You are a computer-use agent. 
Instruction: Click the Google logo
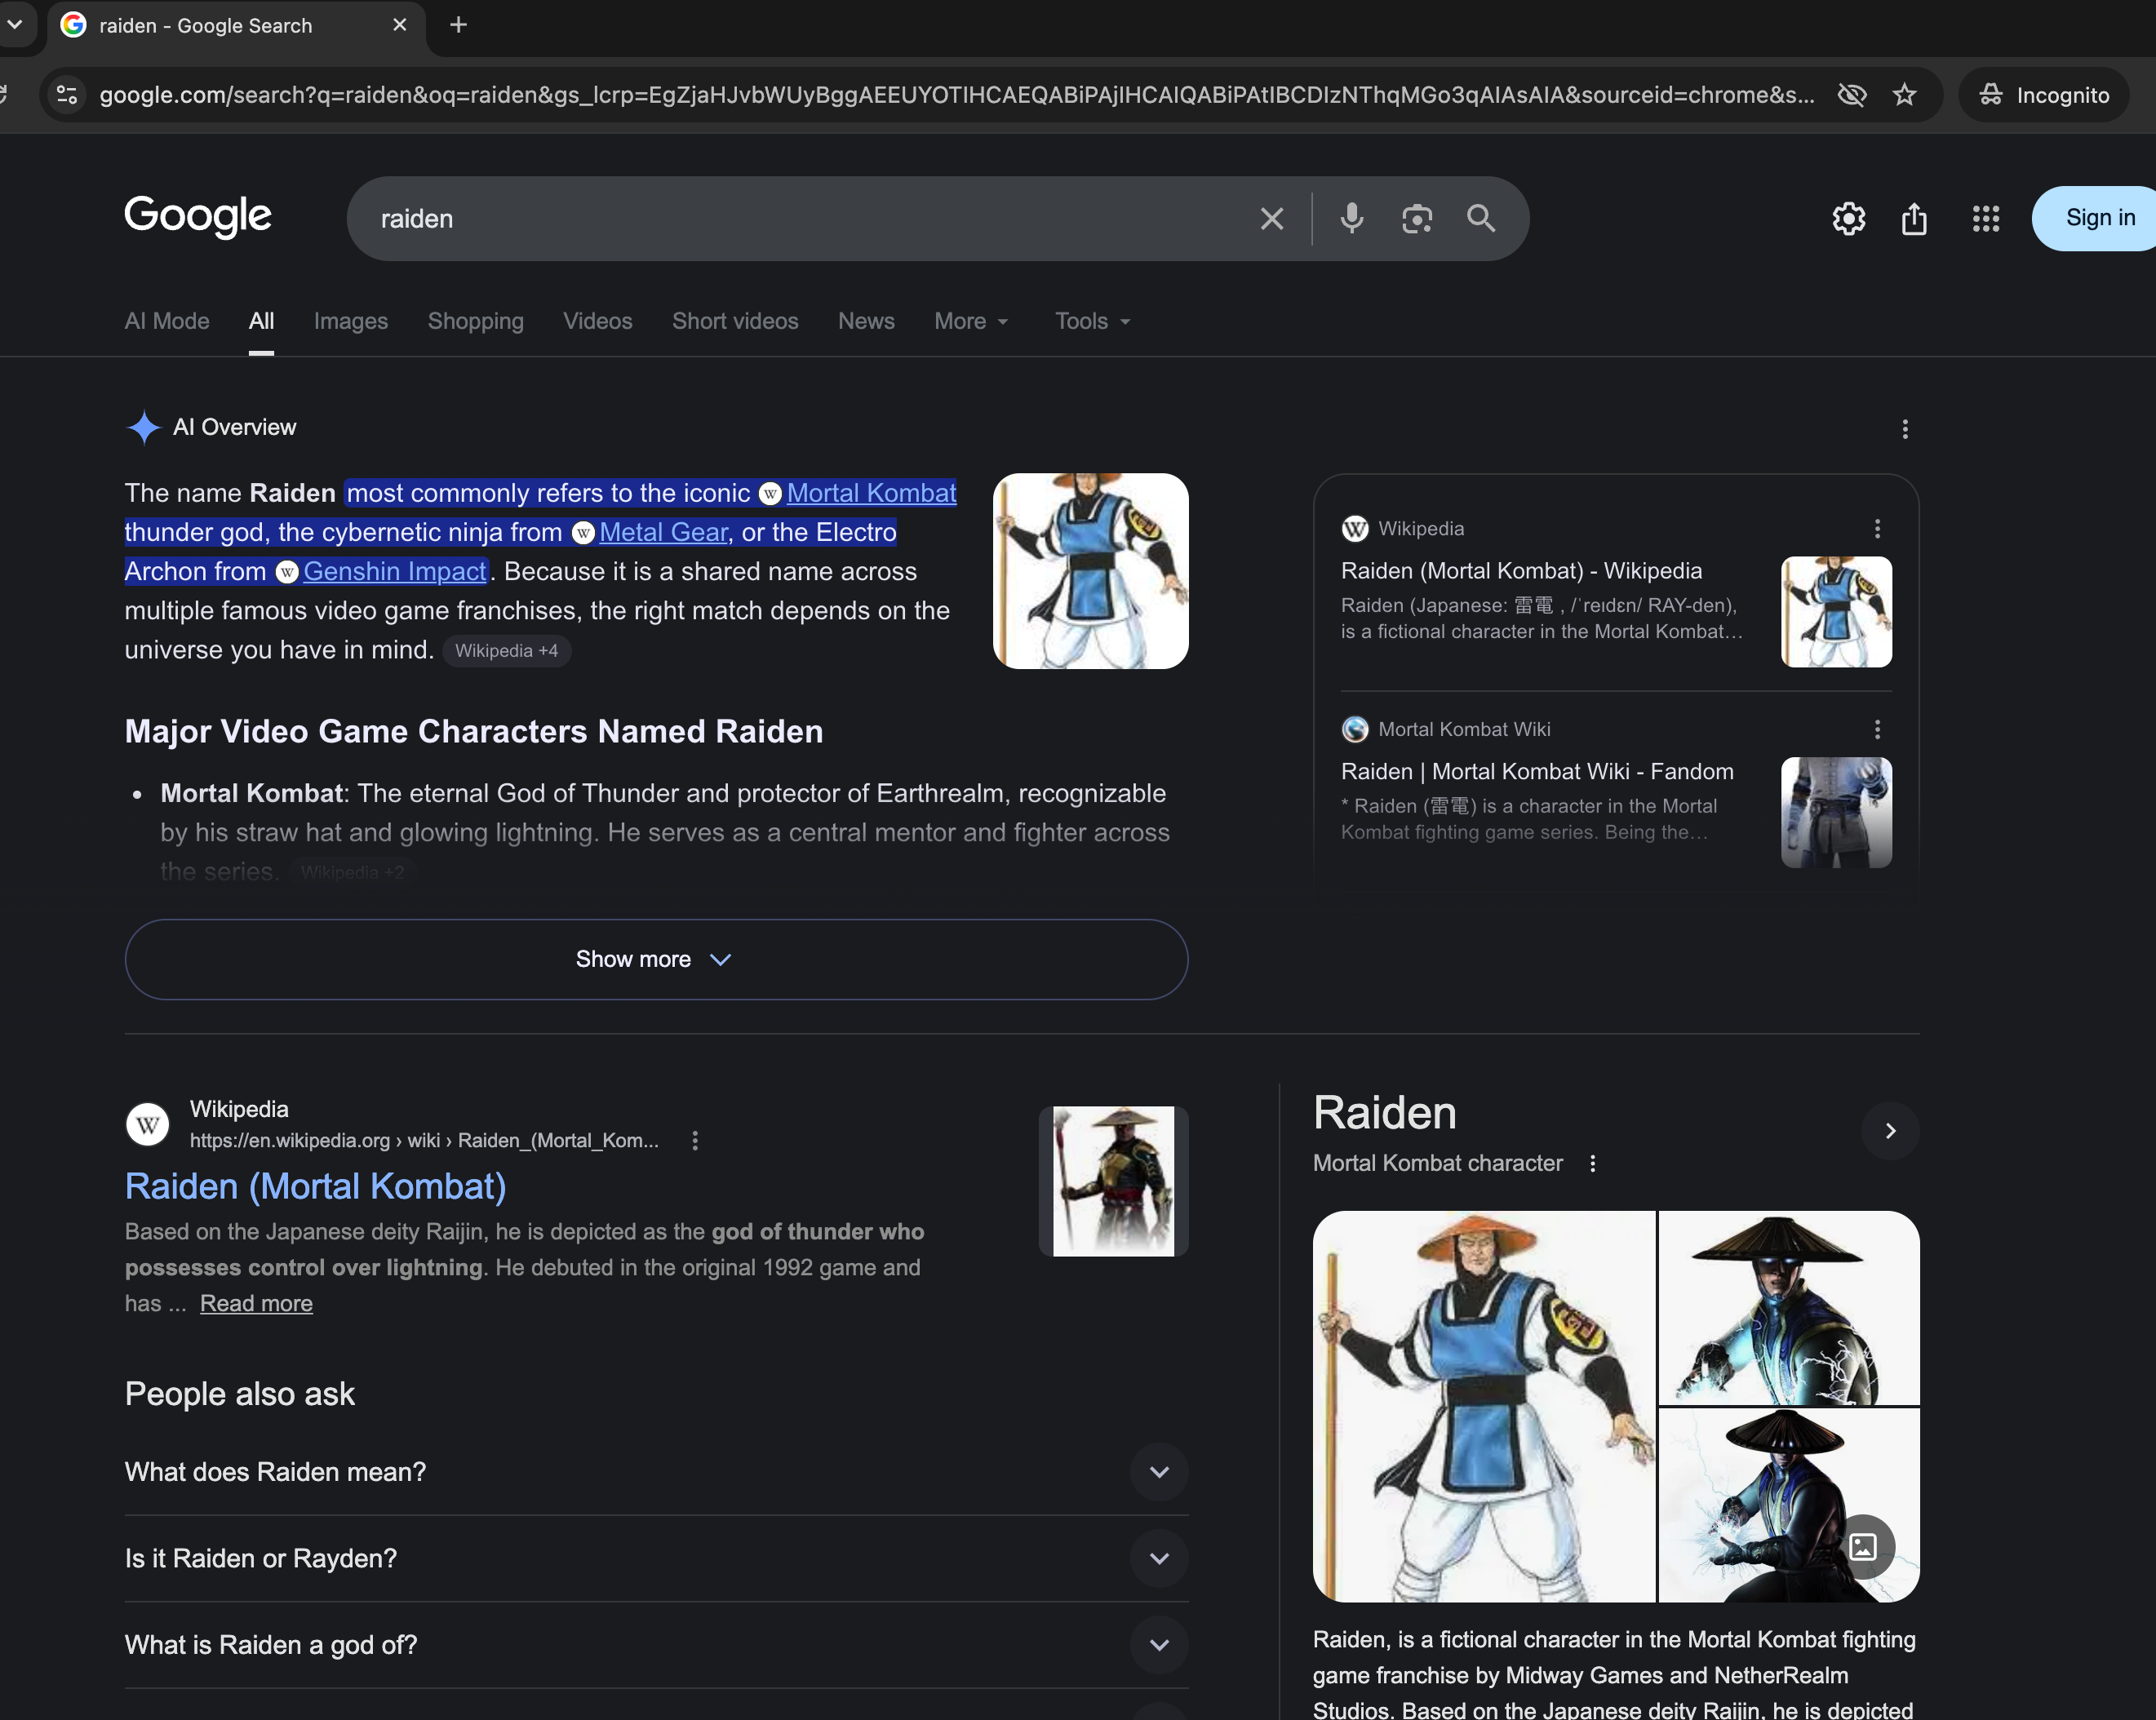[x=198, y=216]
